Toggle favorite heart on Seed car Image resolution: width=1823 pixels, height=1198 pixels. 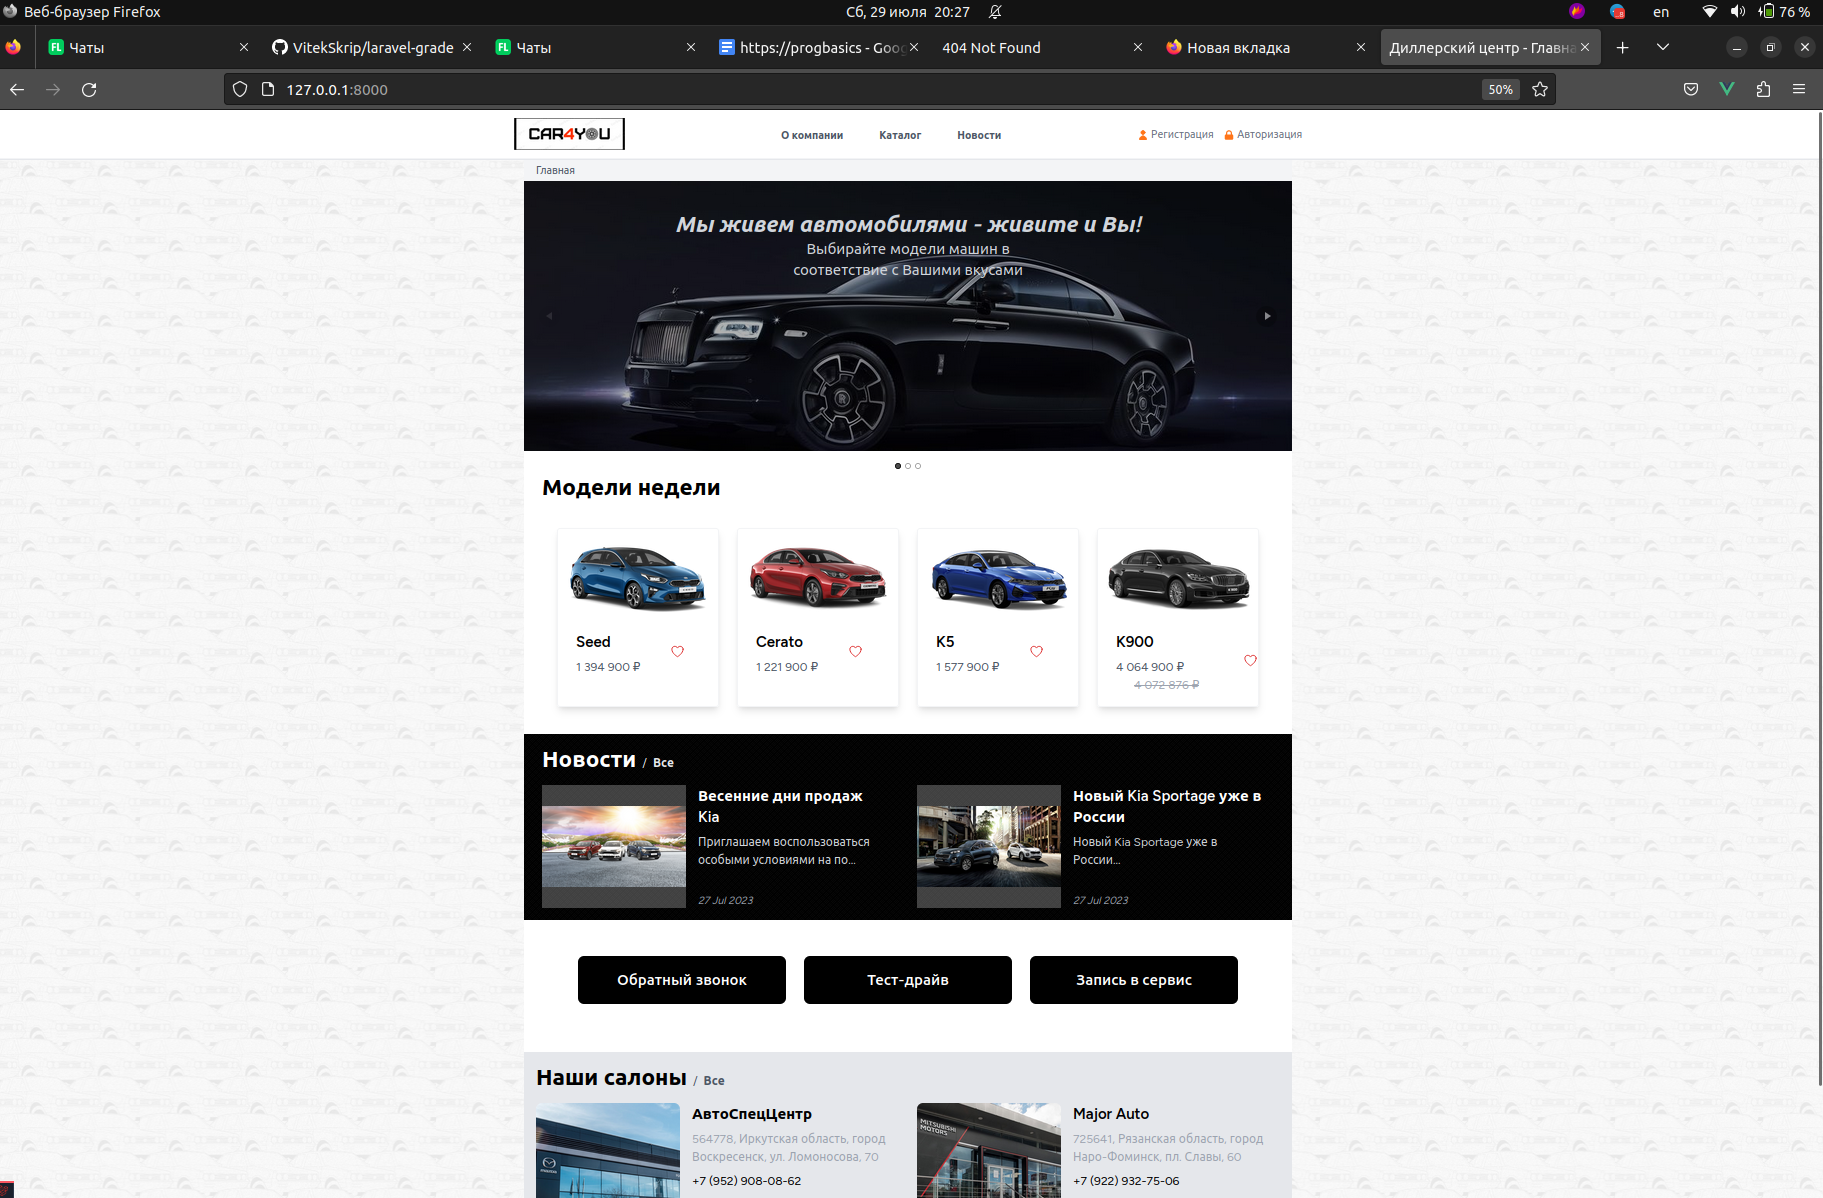point(677,652)
